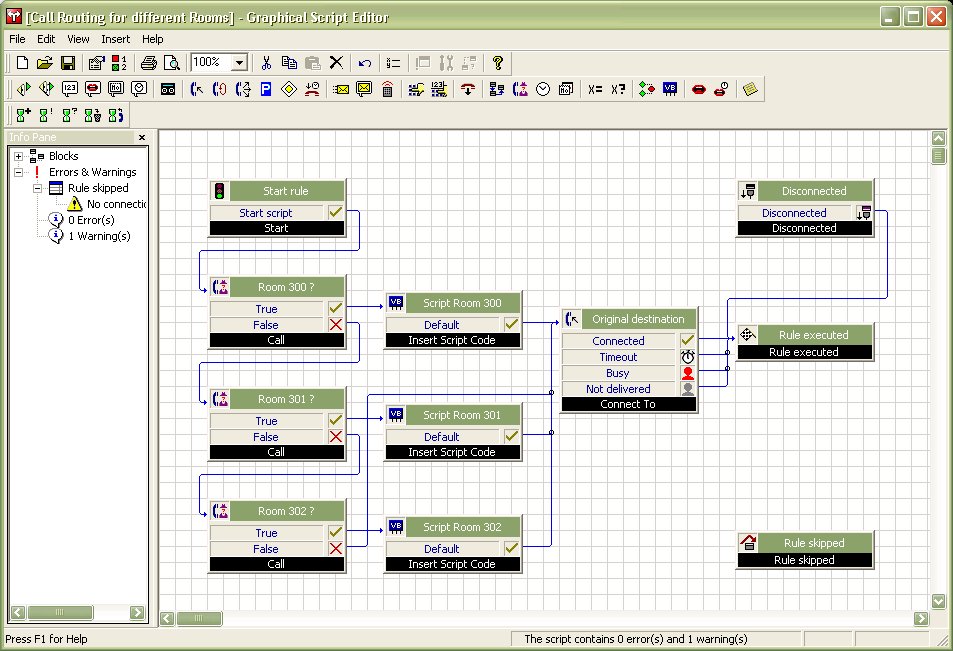Click the yellow Help question mark icon

click(498, 63)
